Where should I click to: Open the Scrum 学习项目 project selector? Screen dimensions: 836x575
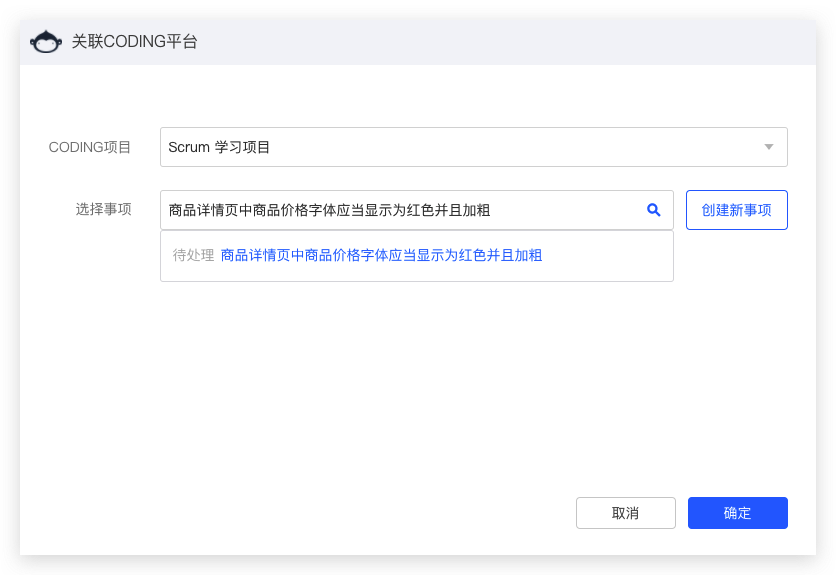coord(473,147)
